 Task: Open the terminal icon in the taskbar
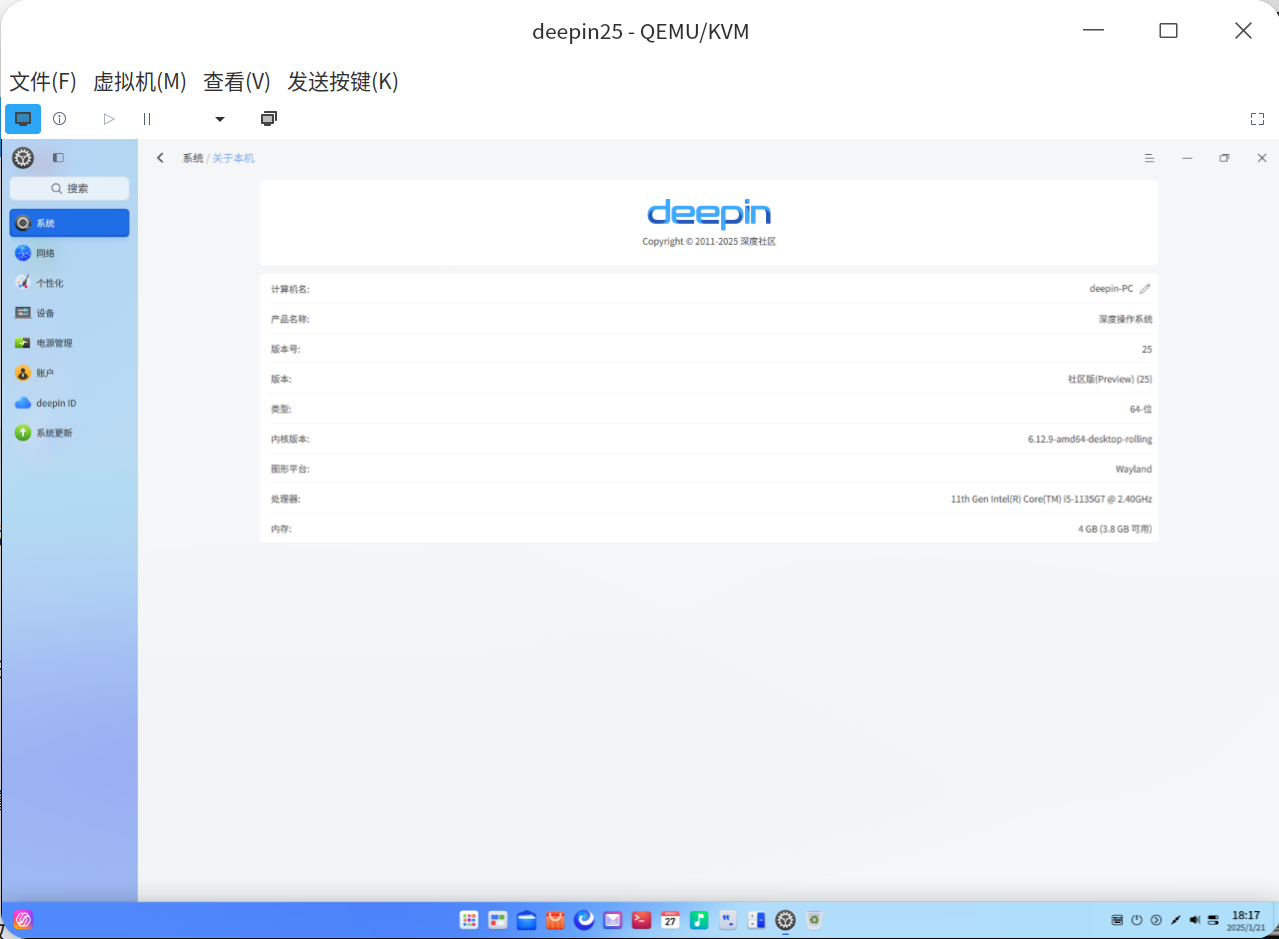click(641, 920)
